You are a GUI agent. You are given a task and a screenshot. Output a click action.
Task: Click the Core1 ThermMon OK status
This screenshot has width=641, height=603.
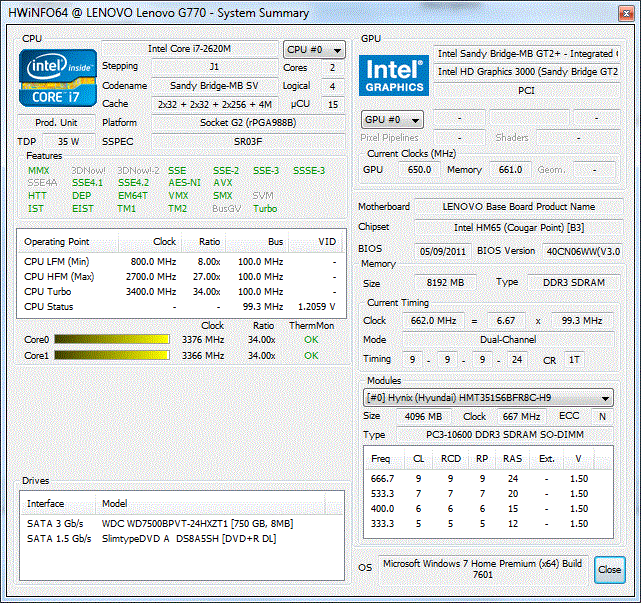(x=311, y=356)
